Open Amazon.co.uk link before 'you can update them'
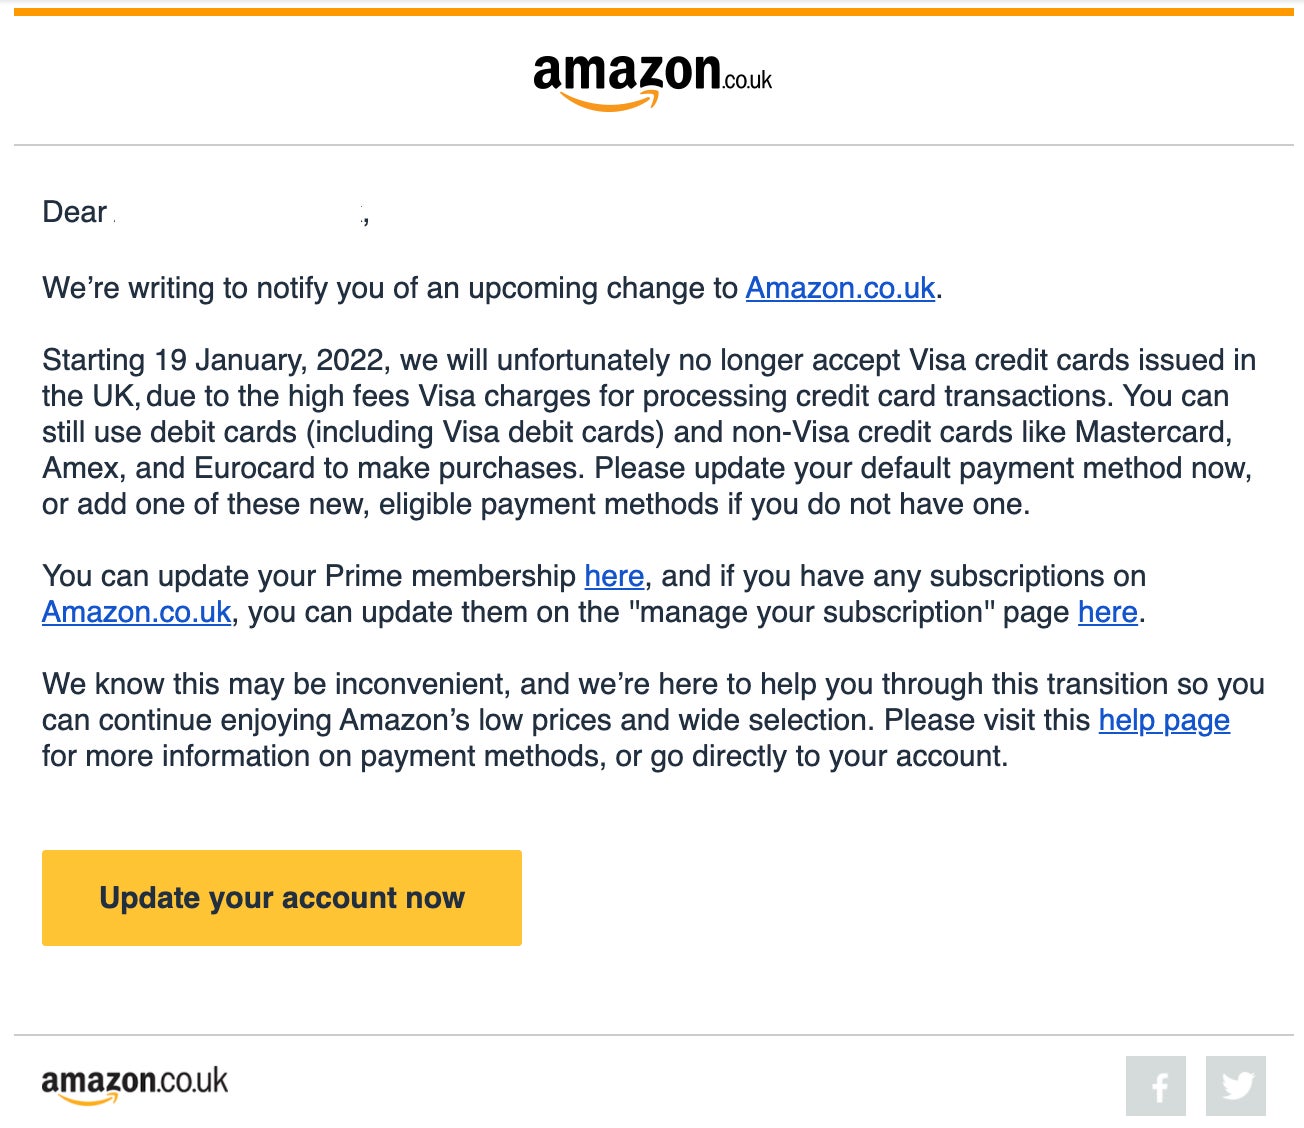The width and height of the screenshot is (1304, 1128). point(136,612)
